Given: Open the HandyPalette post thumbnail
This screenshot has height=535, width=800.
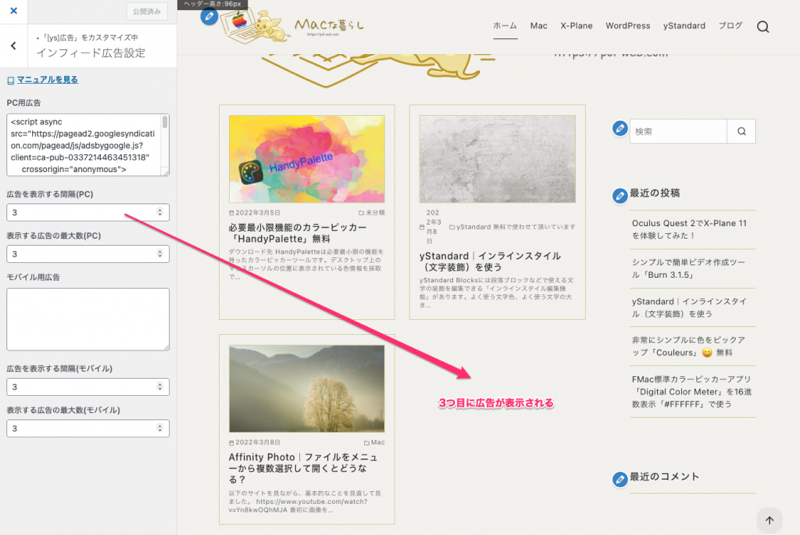Looking at the screenshot, I should [x=307, y=159].
